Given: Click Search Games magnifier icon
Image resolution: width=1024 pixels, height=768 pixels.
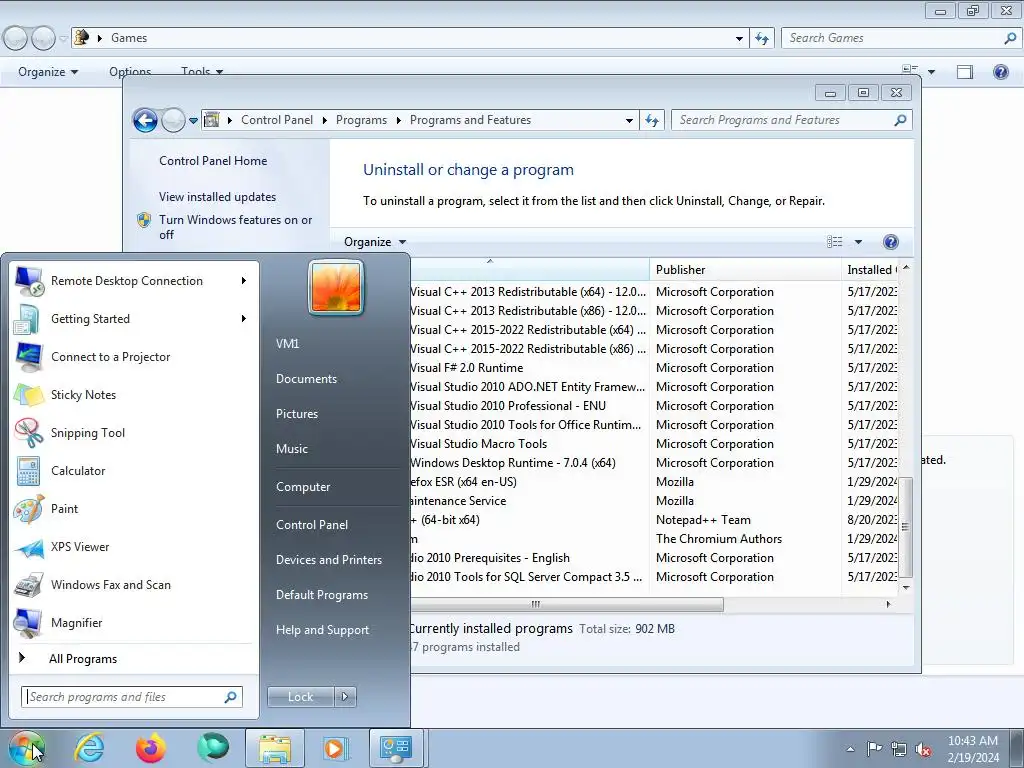Looking at the screenshot, I should pos(1010,38).
